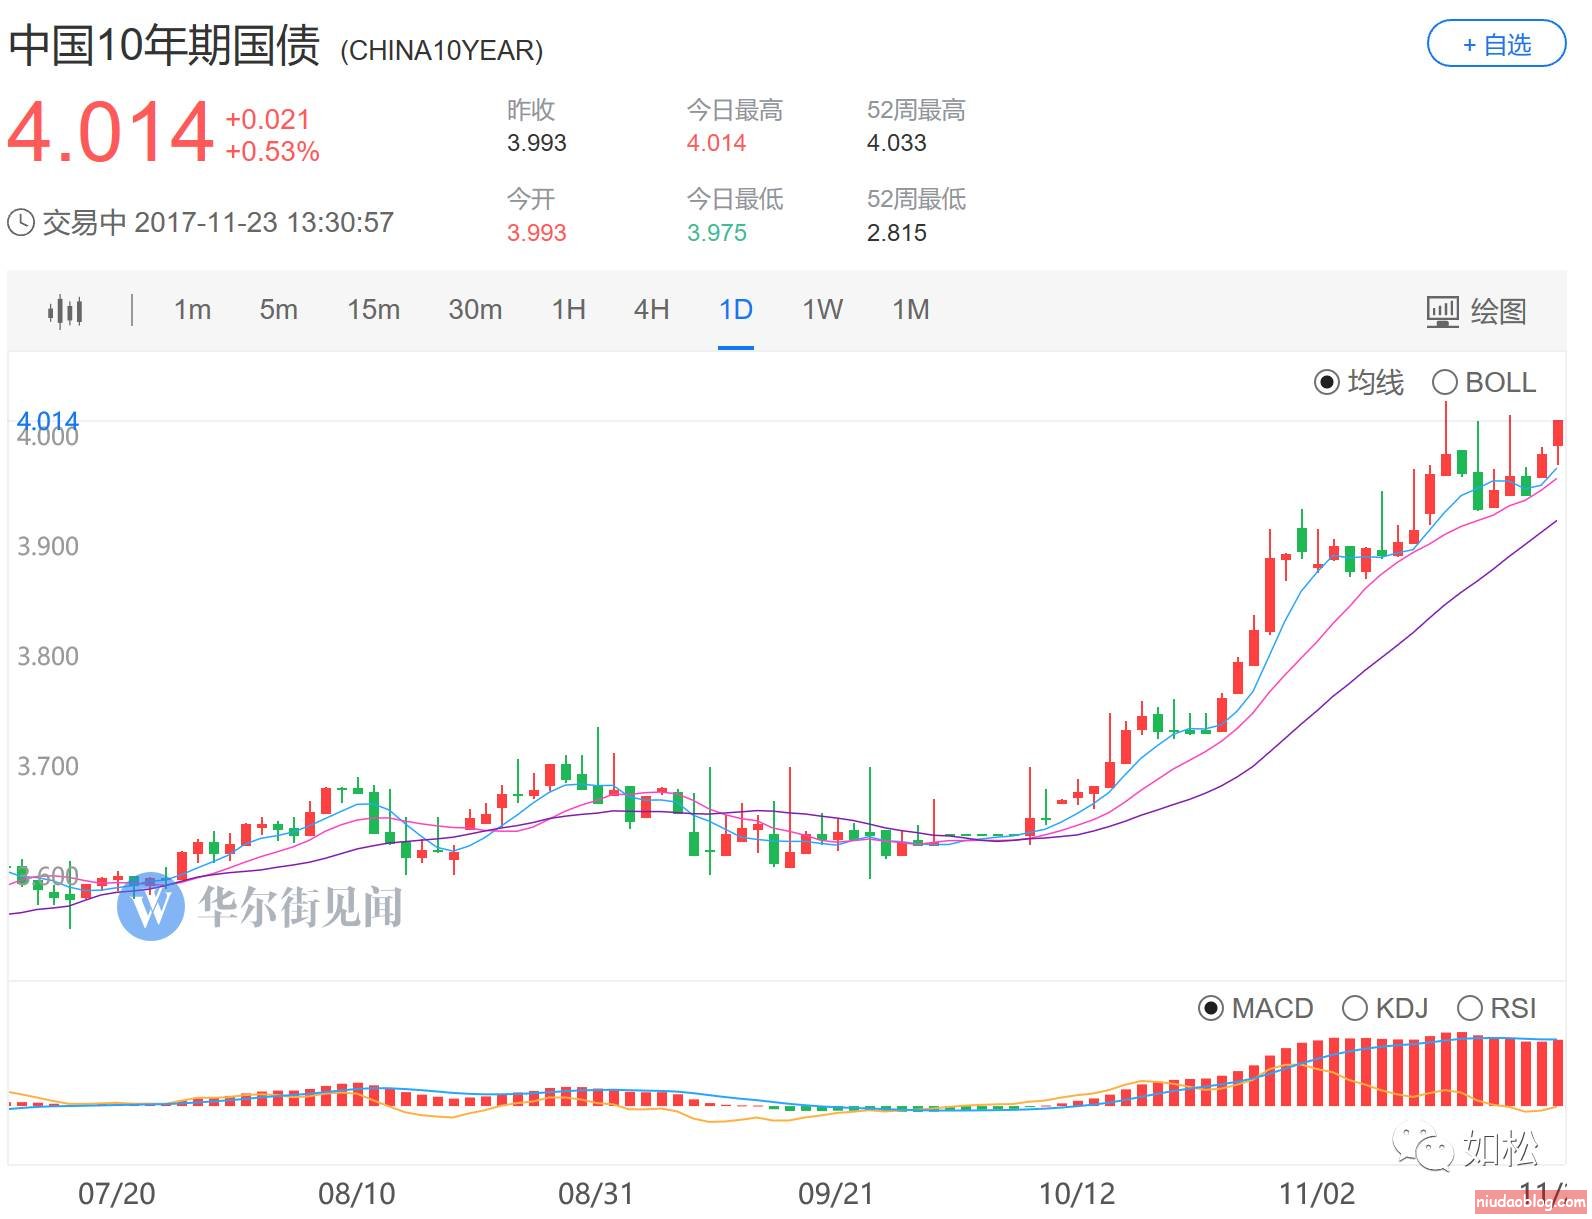
Task: Switch to the 1M monthly timeframe tab
Action: [x=911, y=310]
